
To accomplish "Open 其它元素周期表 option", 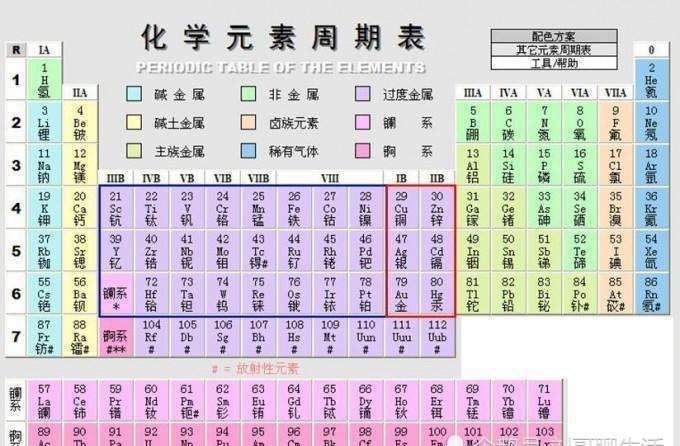I will coord(553,49).
